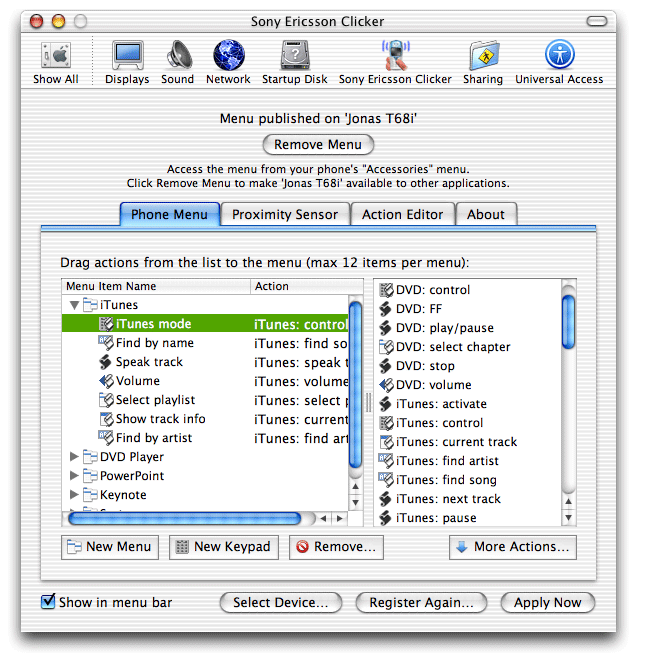Click the actions list scroll down arrow
645x662 pixels.
pyautogui.click(x=569, y=517)
